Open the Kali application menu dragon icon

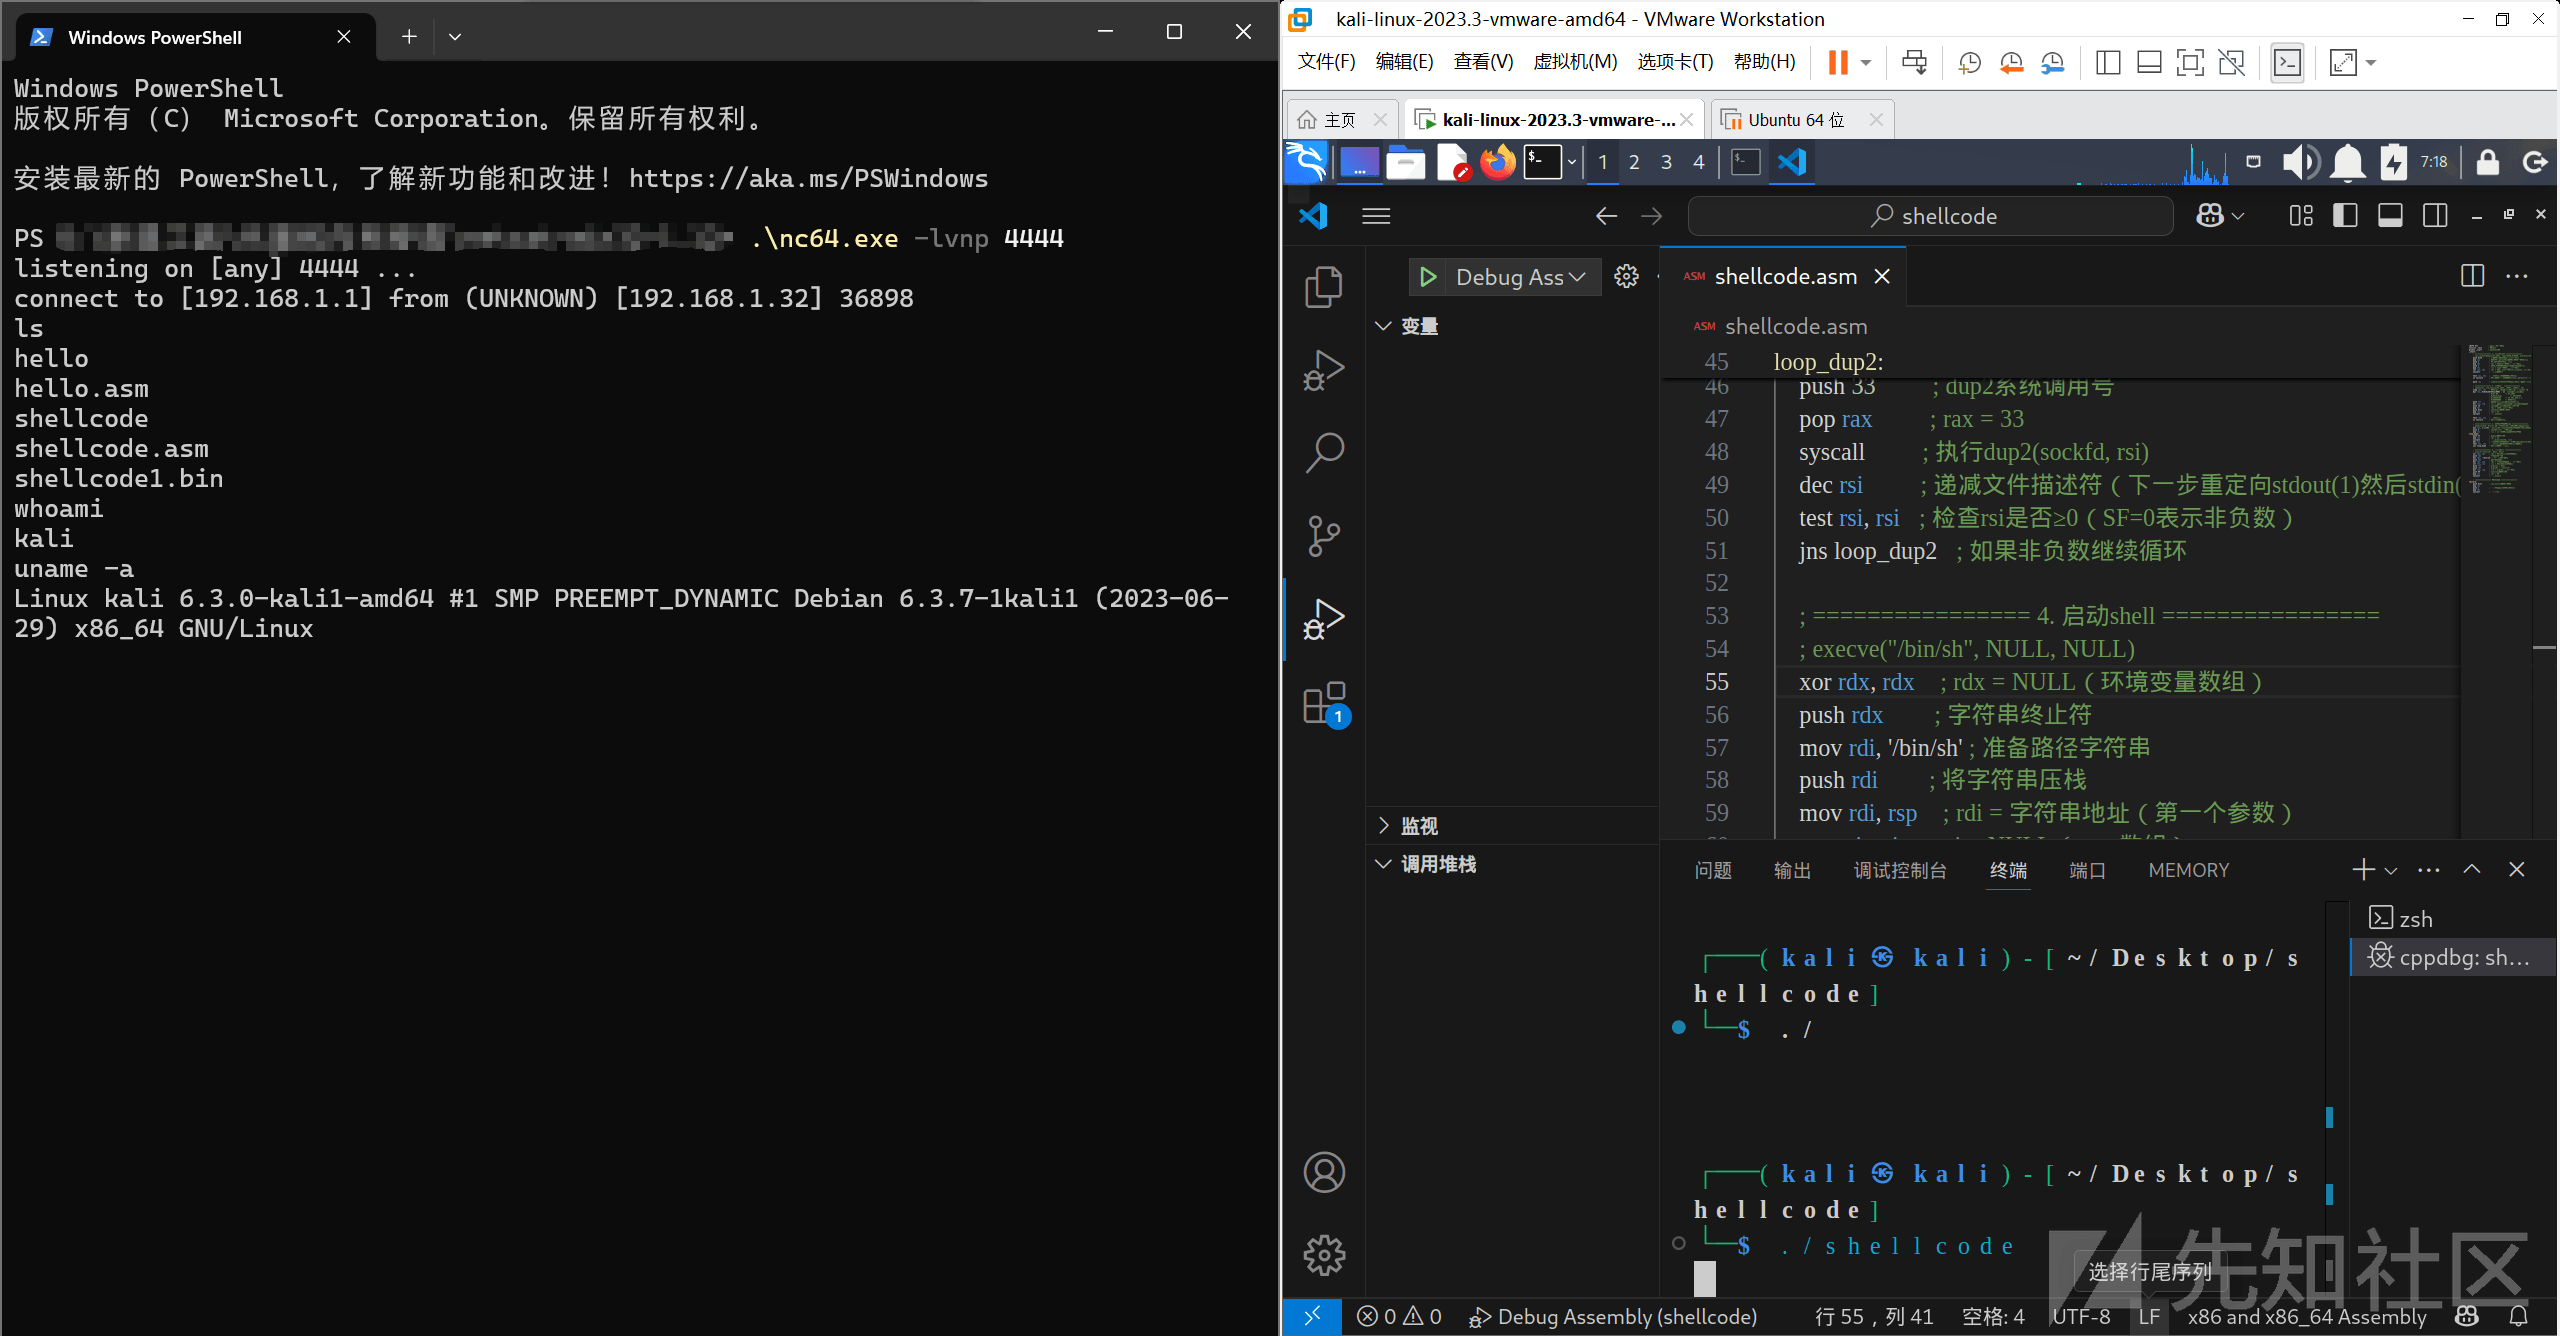[1306, 162]
